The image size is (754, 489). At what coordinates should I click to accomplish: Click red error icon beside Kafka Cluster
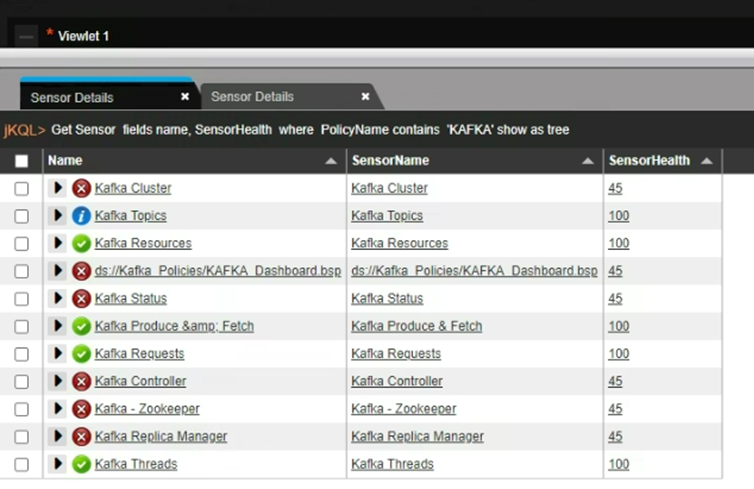(81, 188)
